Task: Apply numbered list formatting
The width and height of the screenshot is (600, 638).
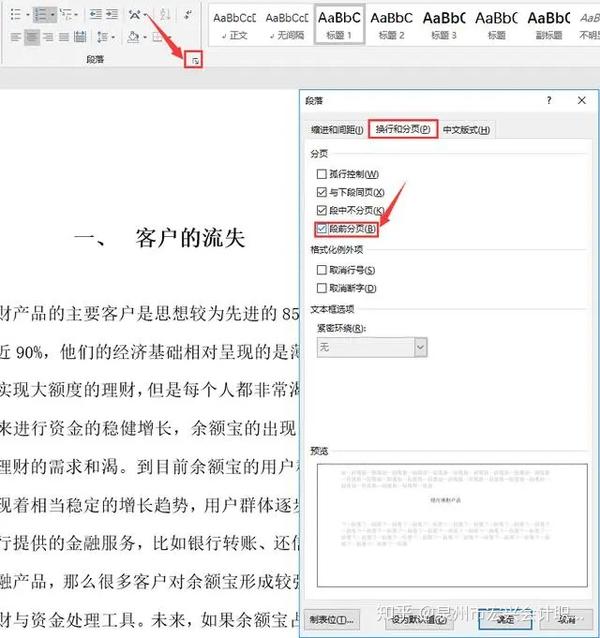Action: click(40, 15)
